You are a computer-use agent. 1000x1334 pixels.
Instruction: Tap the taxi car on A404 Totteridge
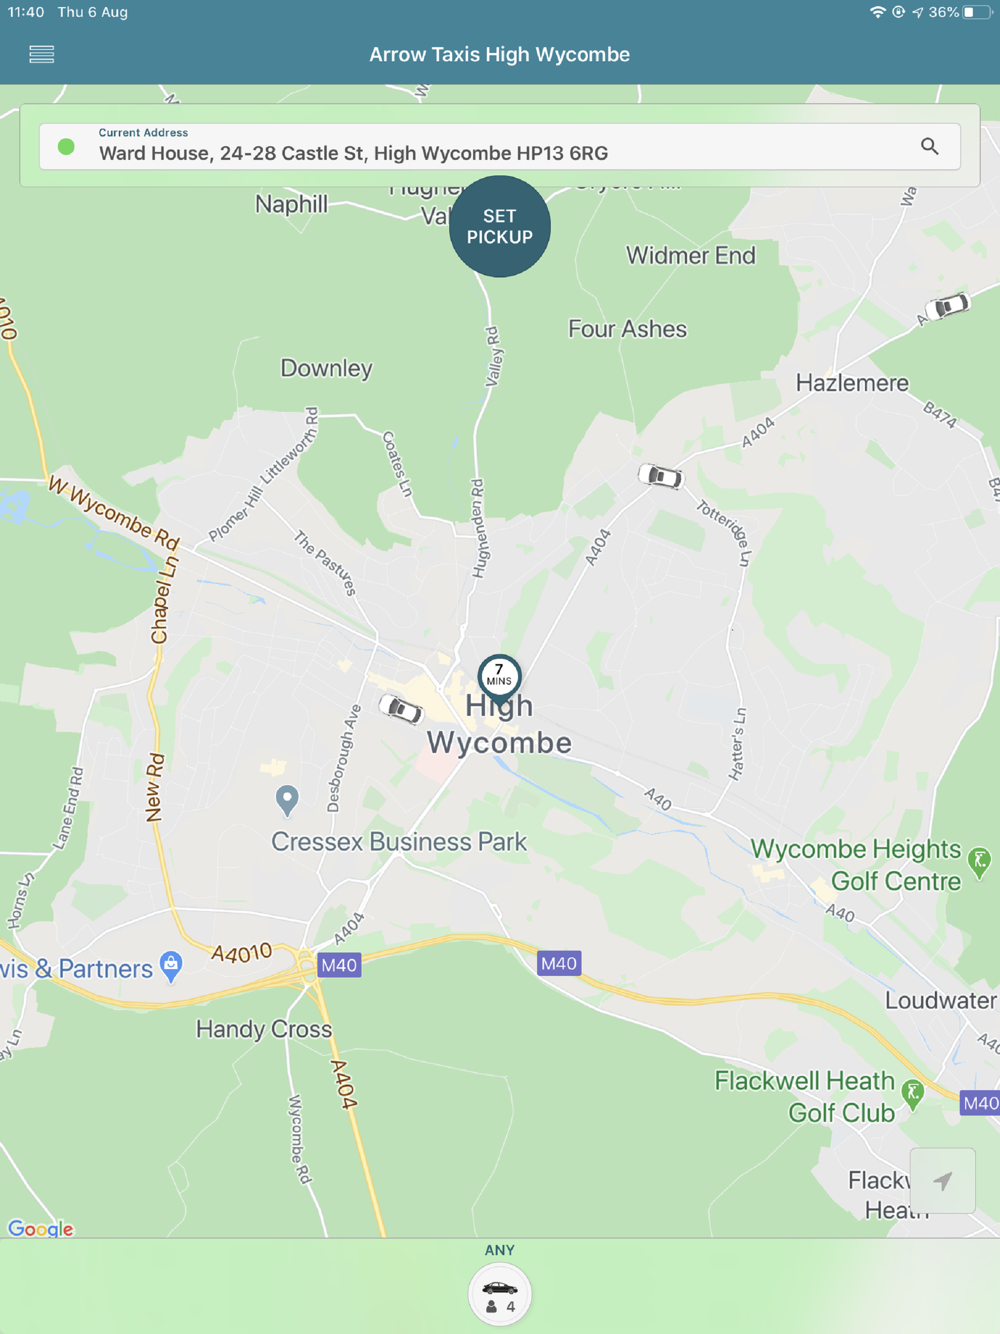click(661, 476)
